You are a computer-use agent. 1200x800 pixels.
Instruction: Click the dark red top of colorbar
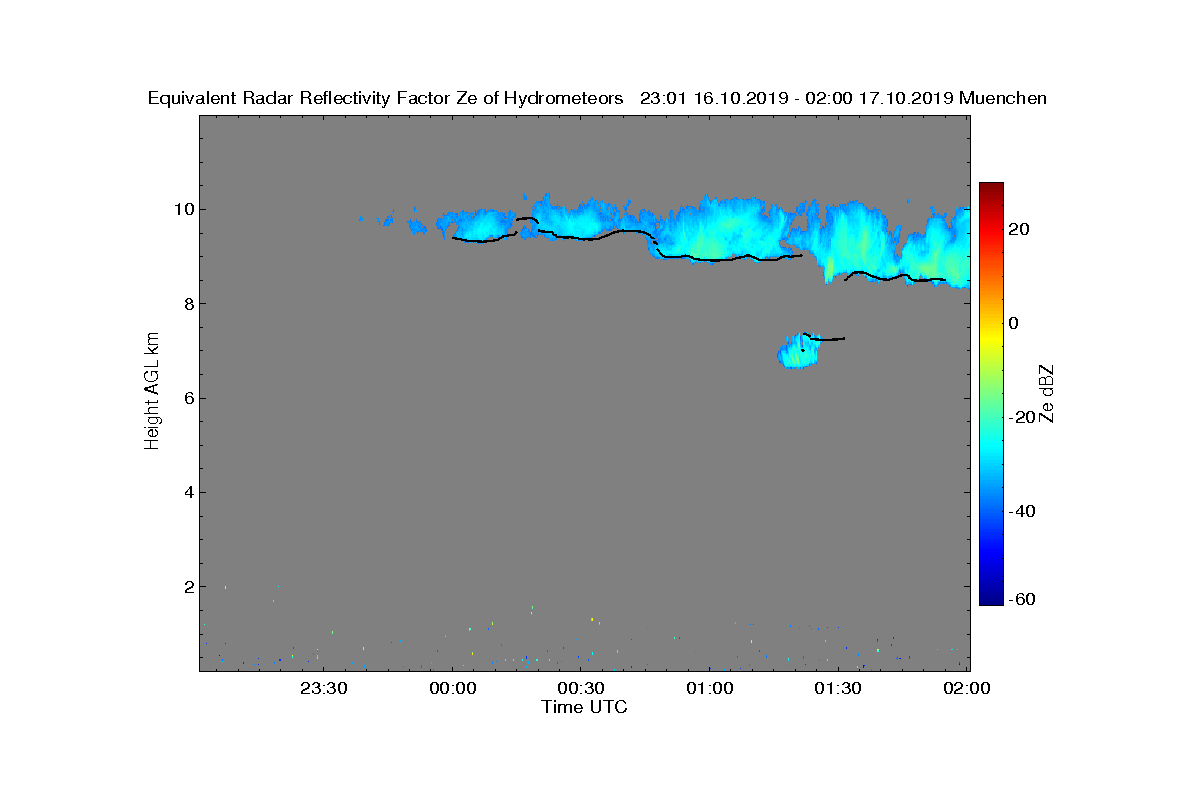coord(991,190)
